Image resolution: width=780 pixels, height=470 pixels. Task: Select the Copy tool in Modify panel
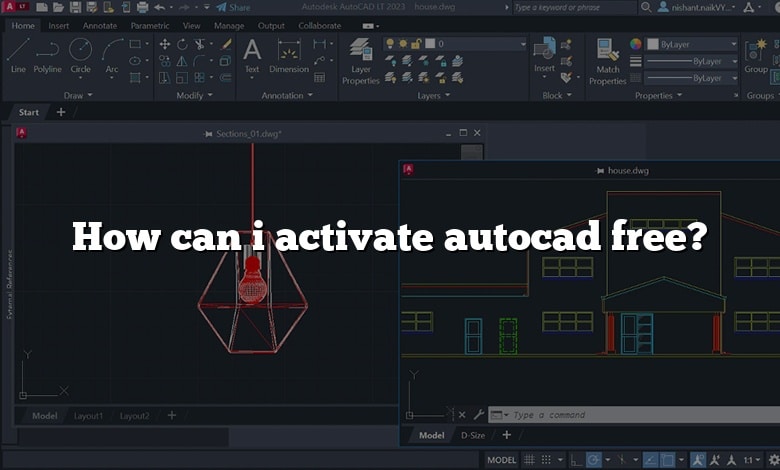pyautogui.click(x=165, y=61)
